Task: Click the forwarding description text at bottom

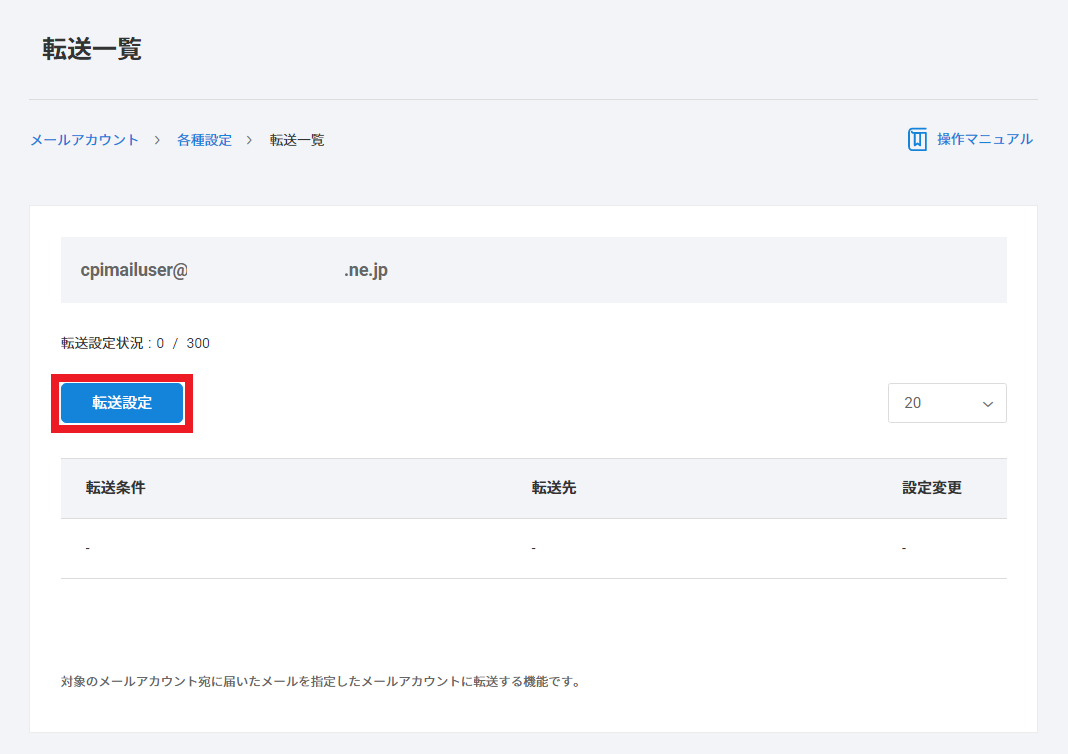Action: 320,682
